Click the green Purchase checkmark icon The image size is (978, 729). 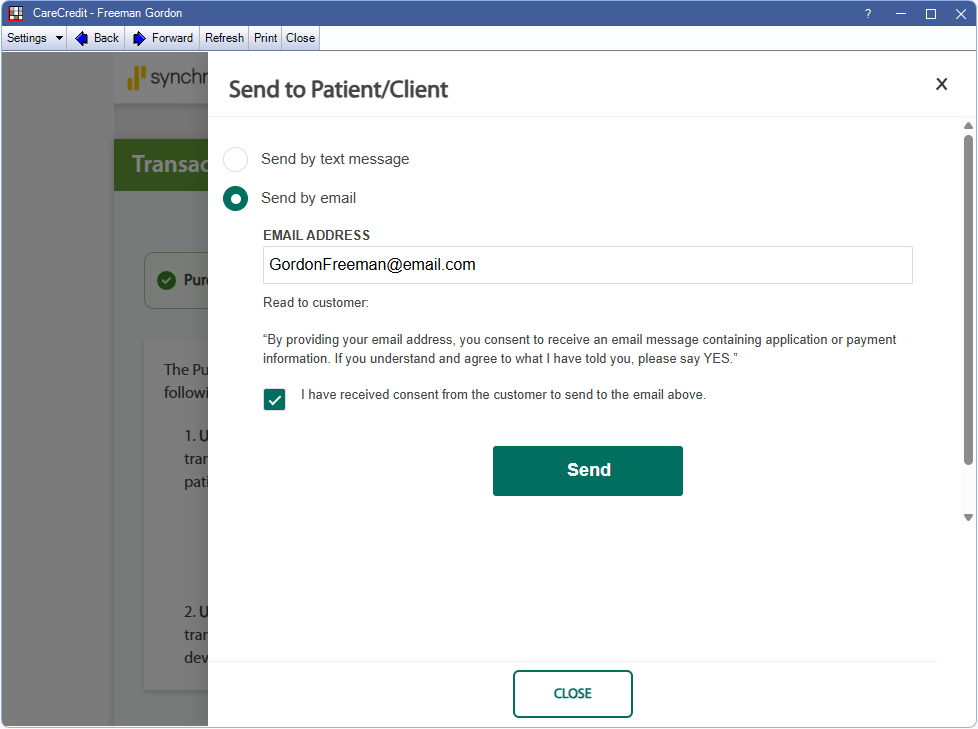pos(166,280)
